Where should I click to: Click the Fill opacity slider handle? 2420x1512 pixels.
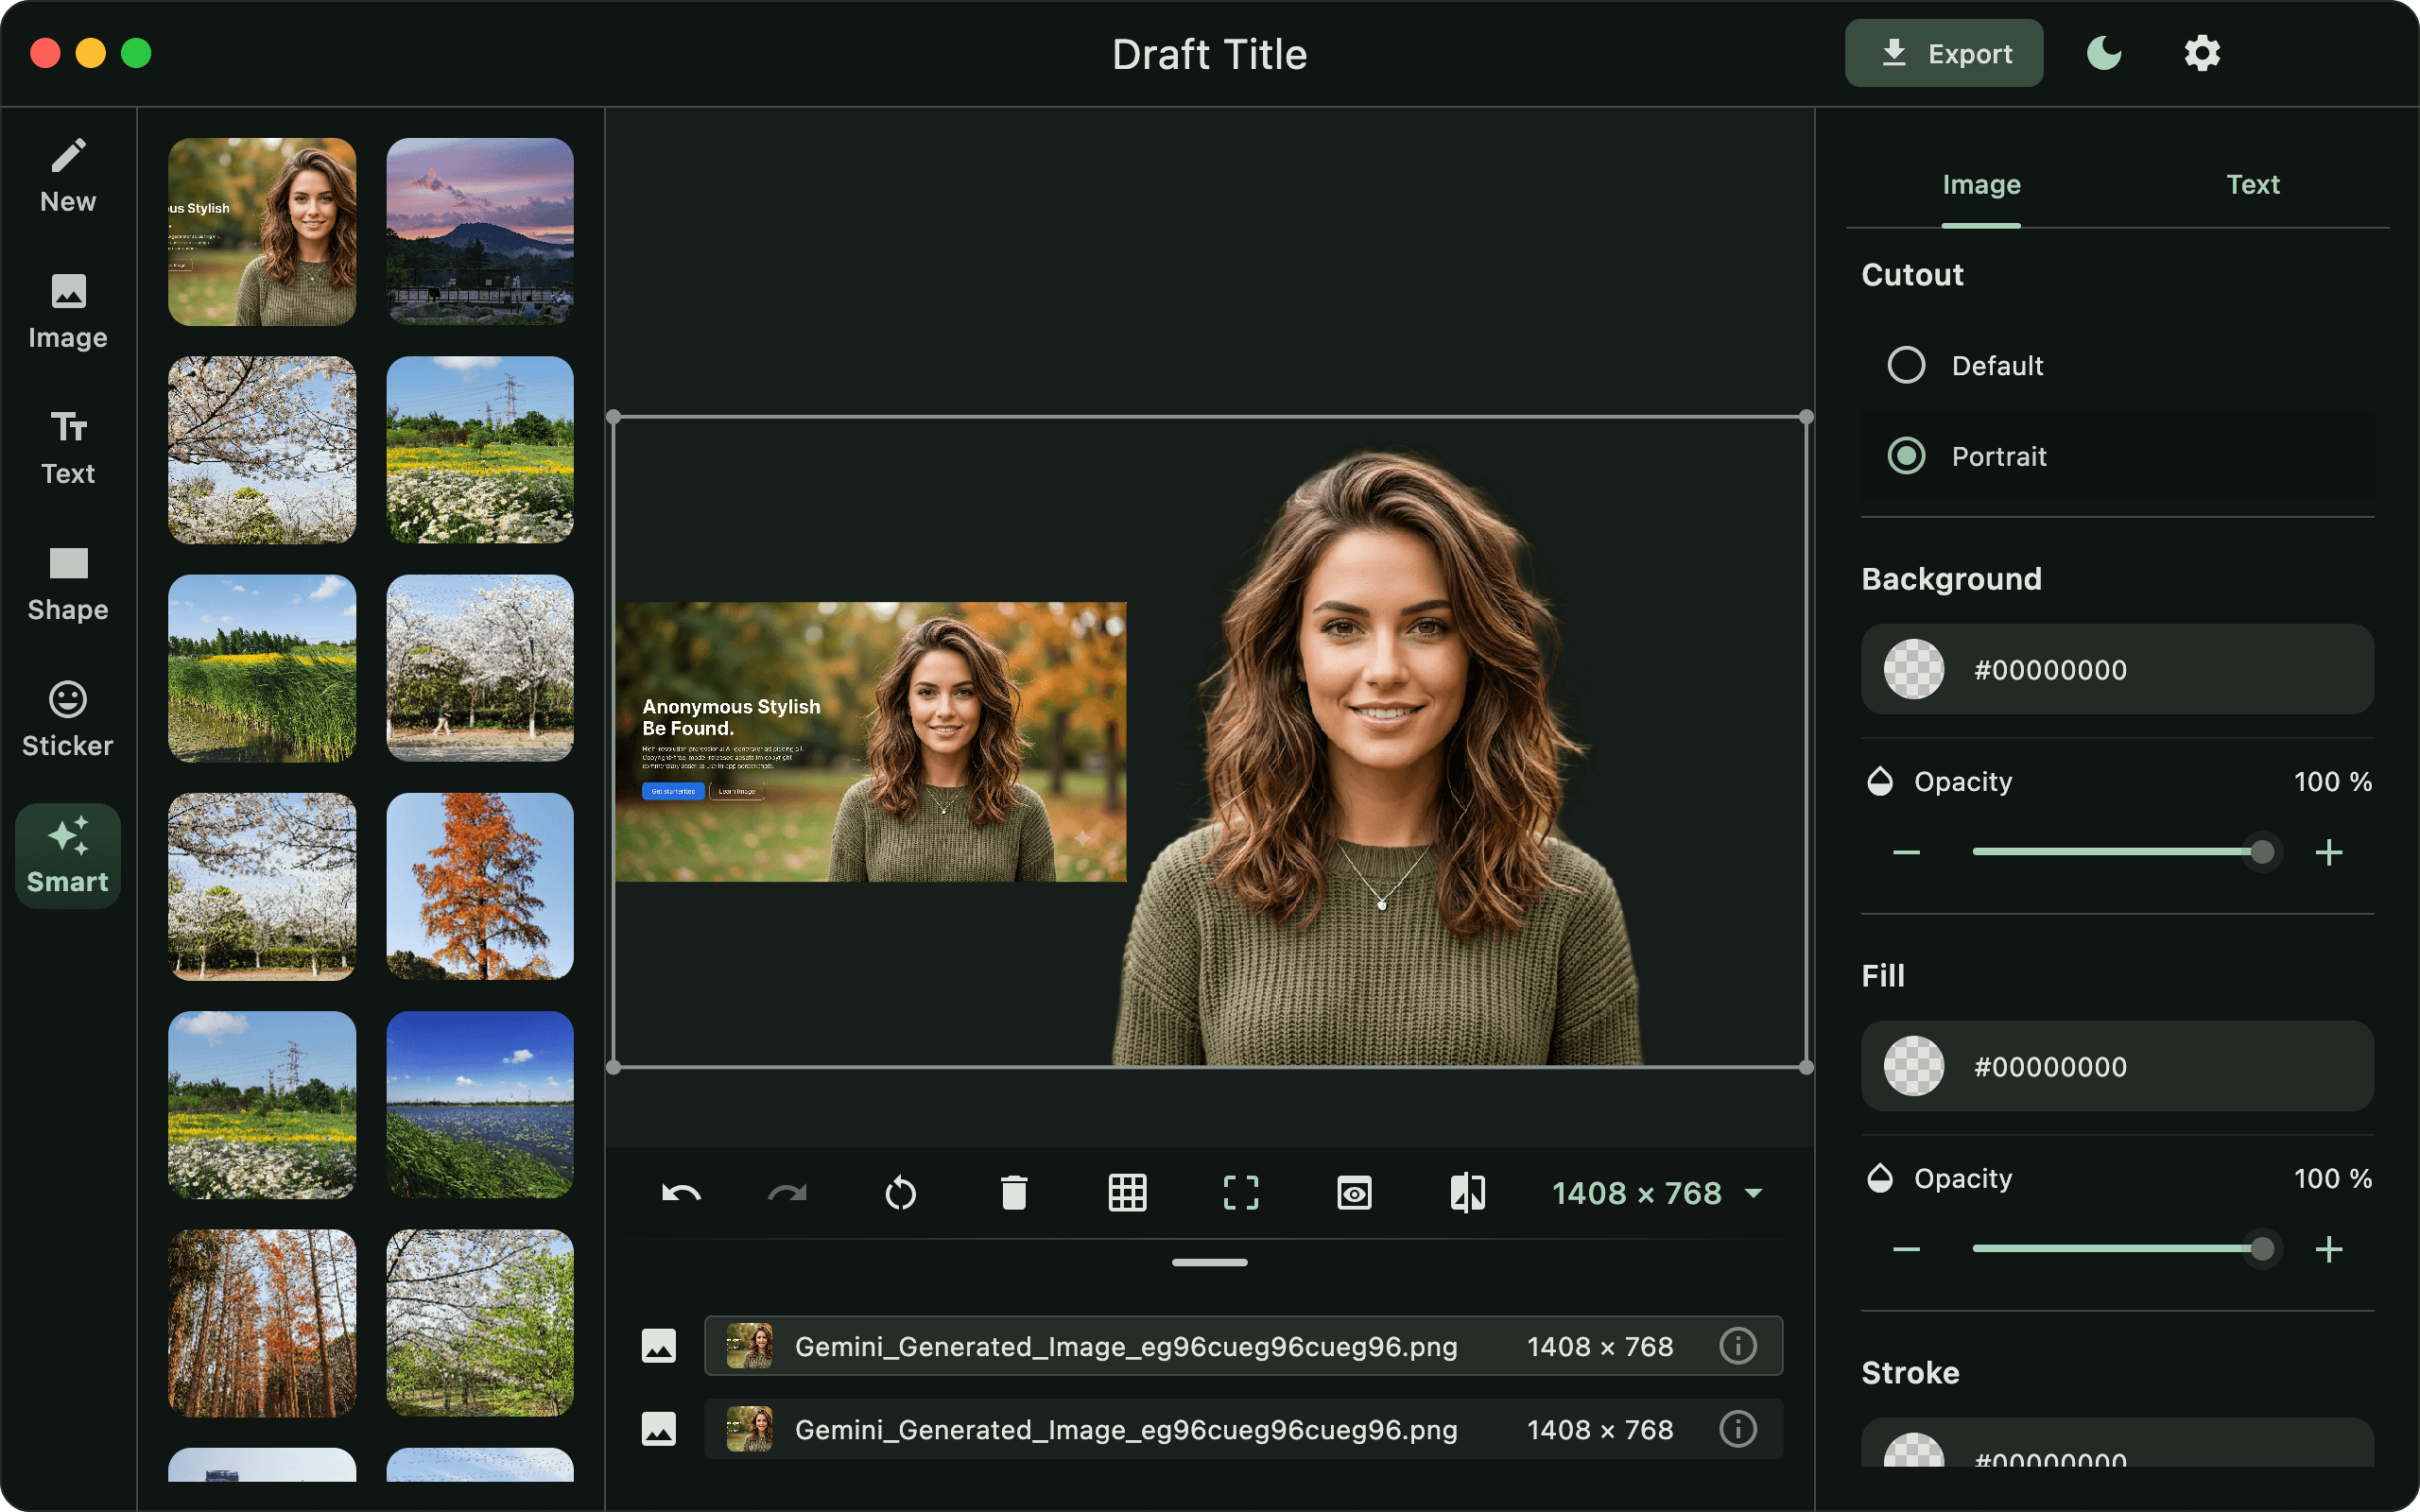(x=2262, y=1249)
